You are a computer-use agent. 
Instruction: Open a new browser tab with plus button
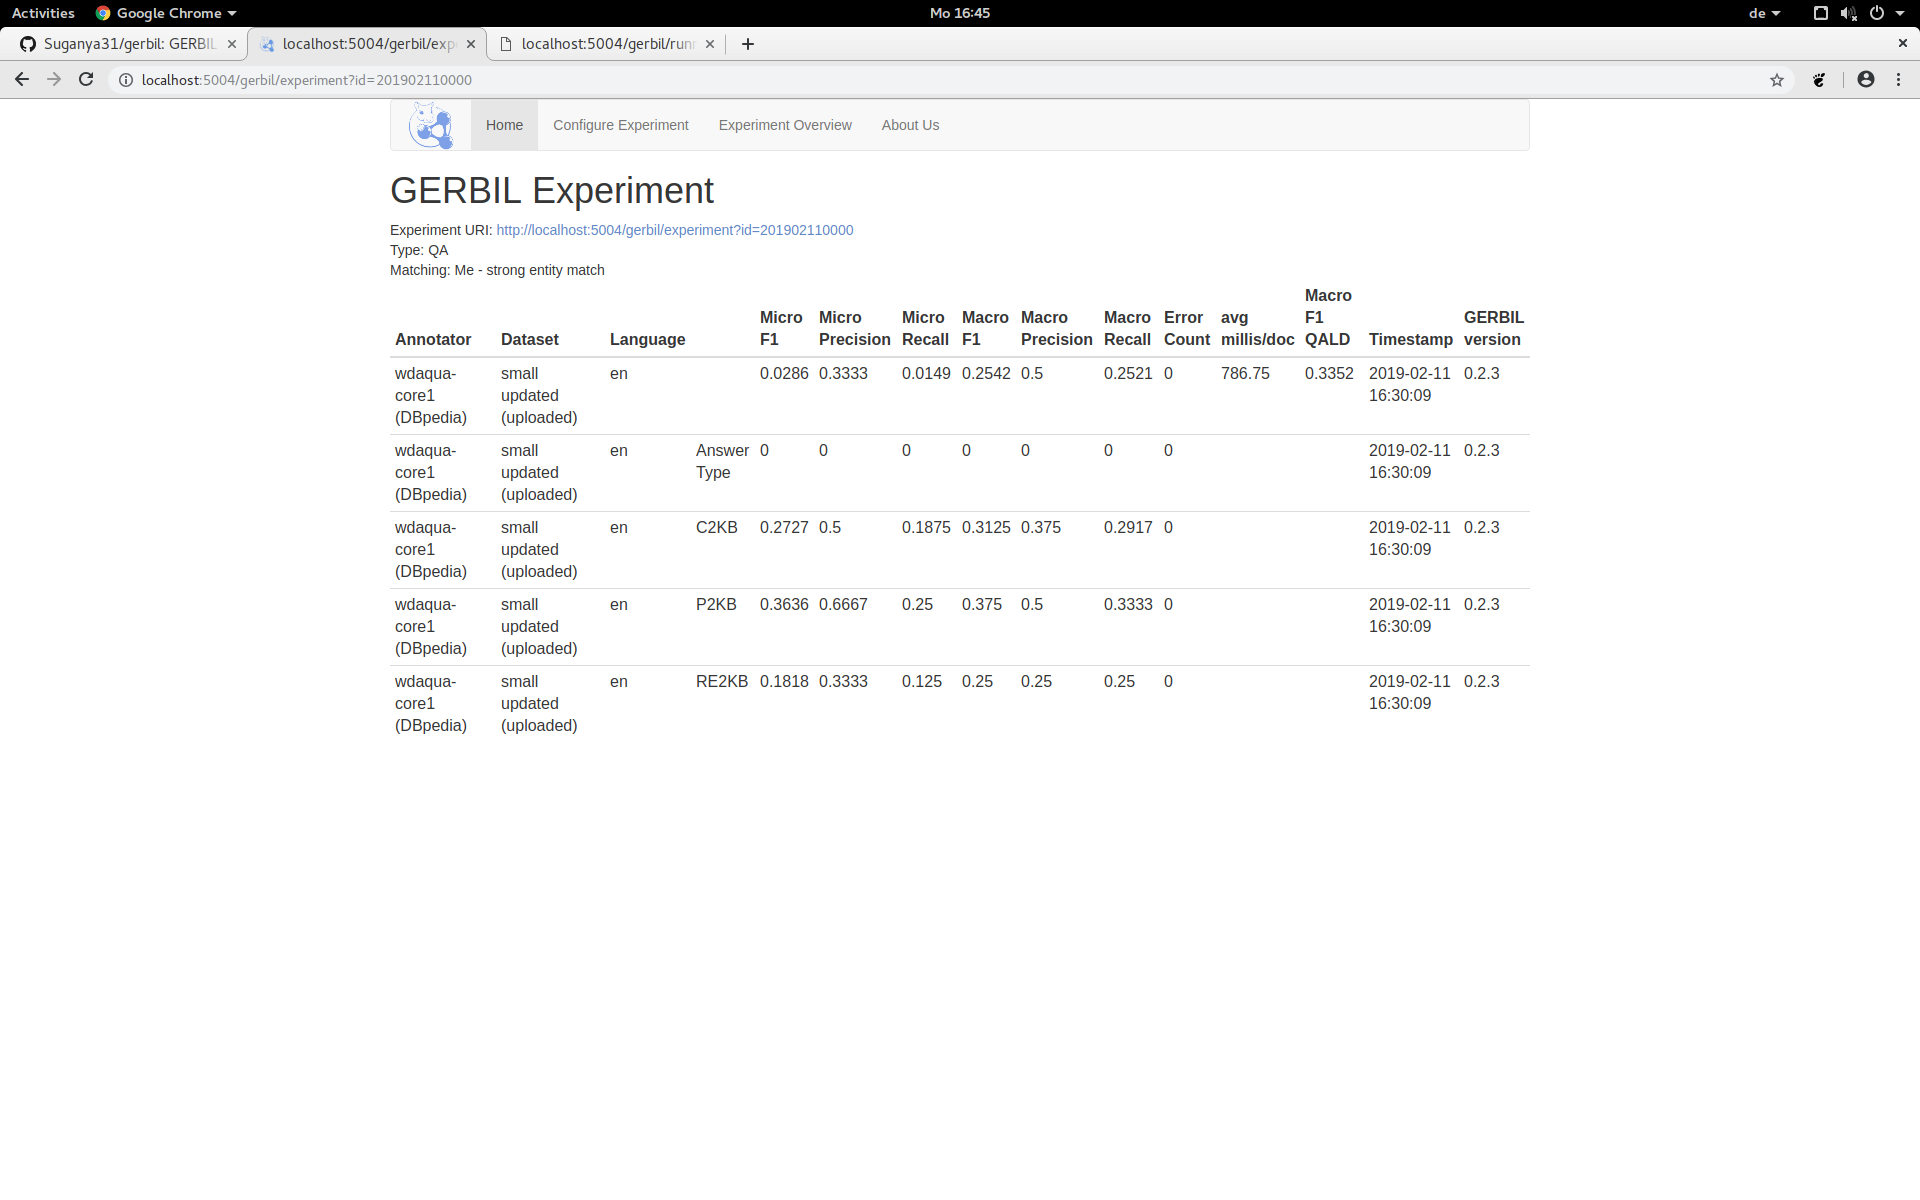747,44
